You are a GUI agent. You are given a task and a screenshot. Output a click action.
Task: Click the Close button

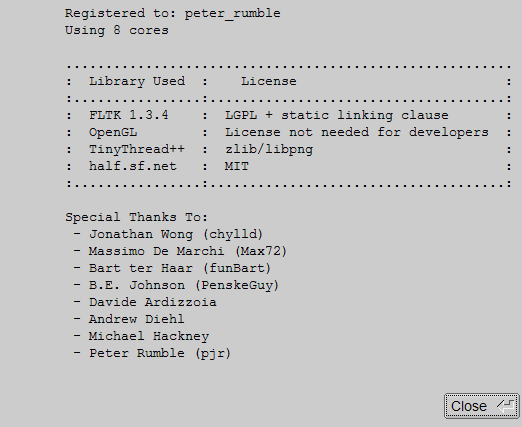[482, 406]
